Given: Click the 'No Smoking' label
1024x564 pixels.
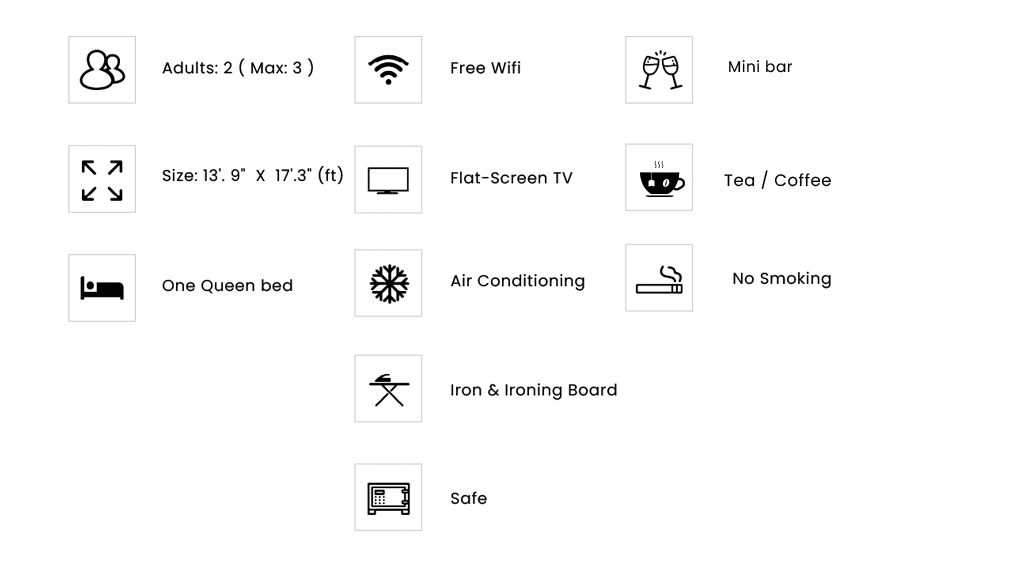Looking at the screenshot, I should [x=781, y=279].
